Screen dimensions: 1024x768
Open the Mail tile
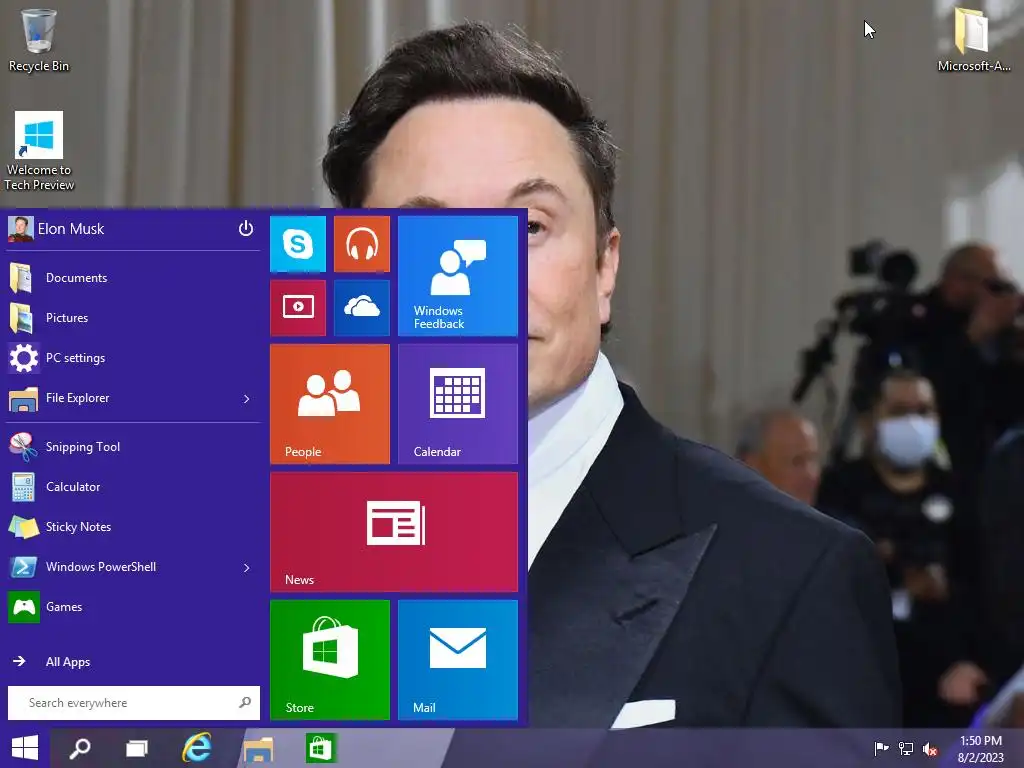458,660
